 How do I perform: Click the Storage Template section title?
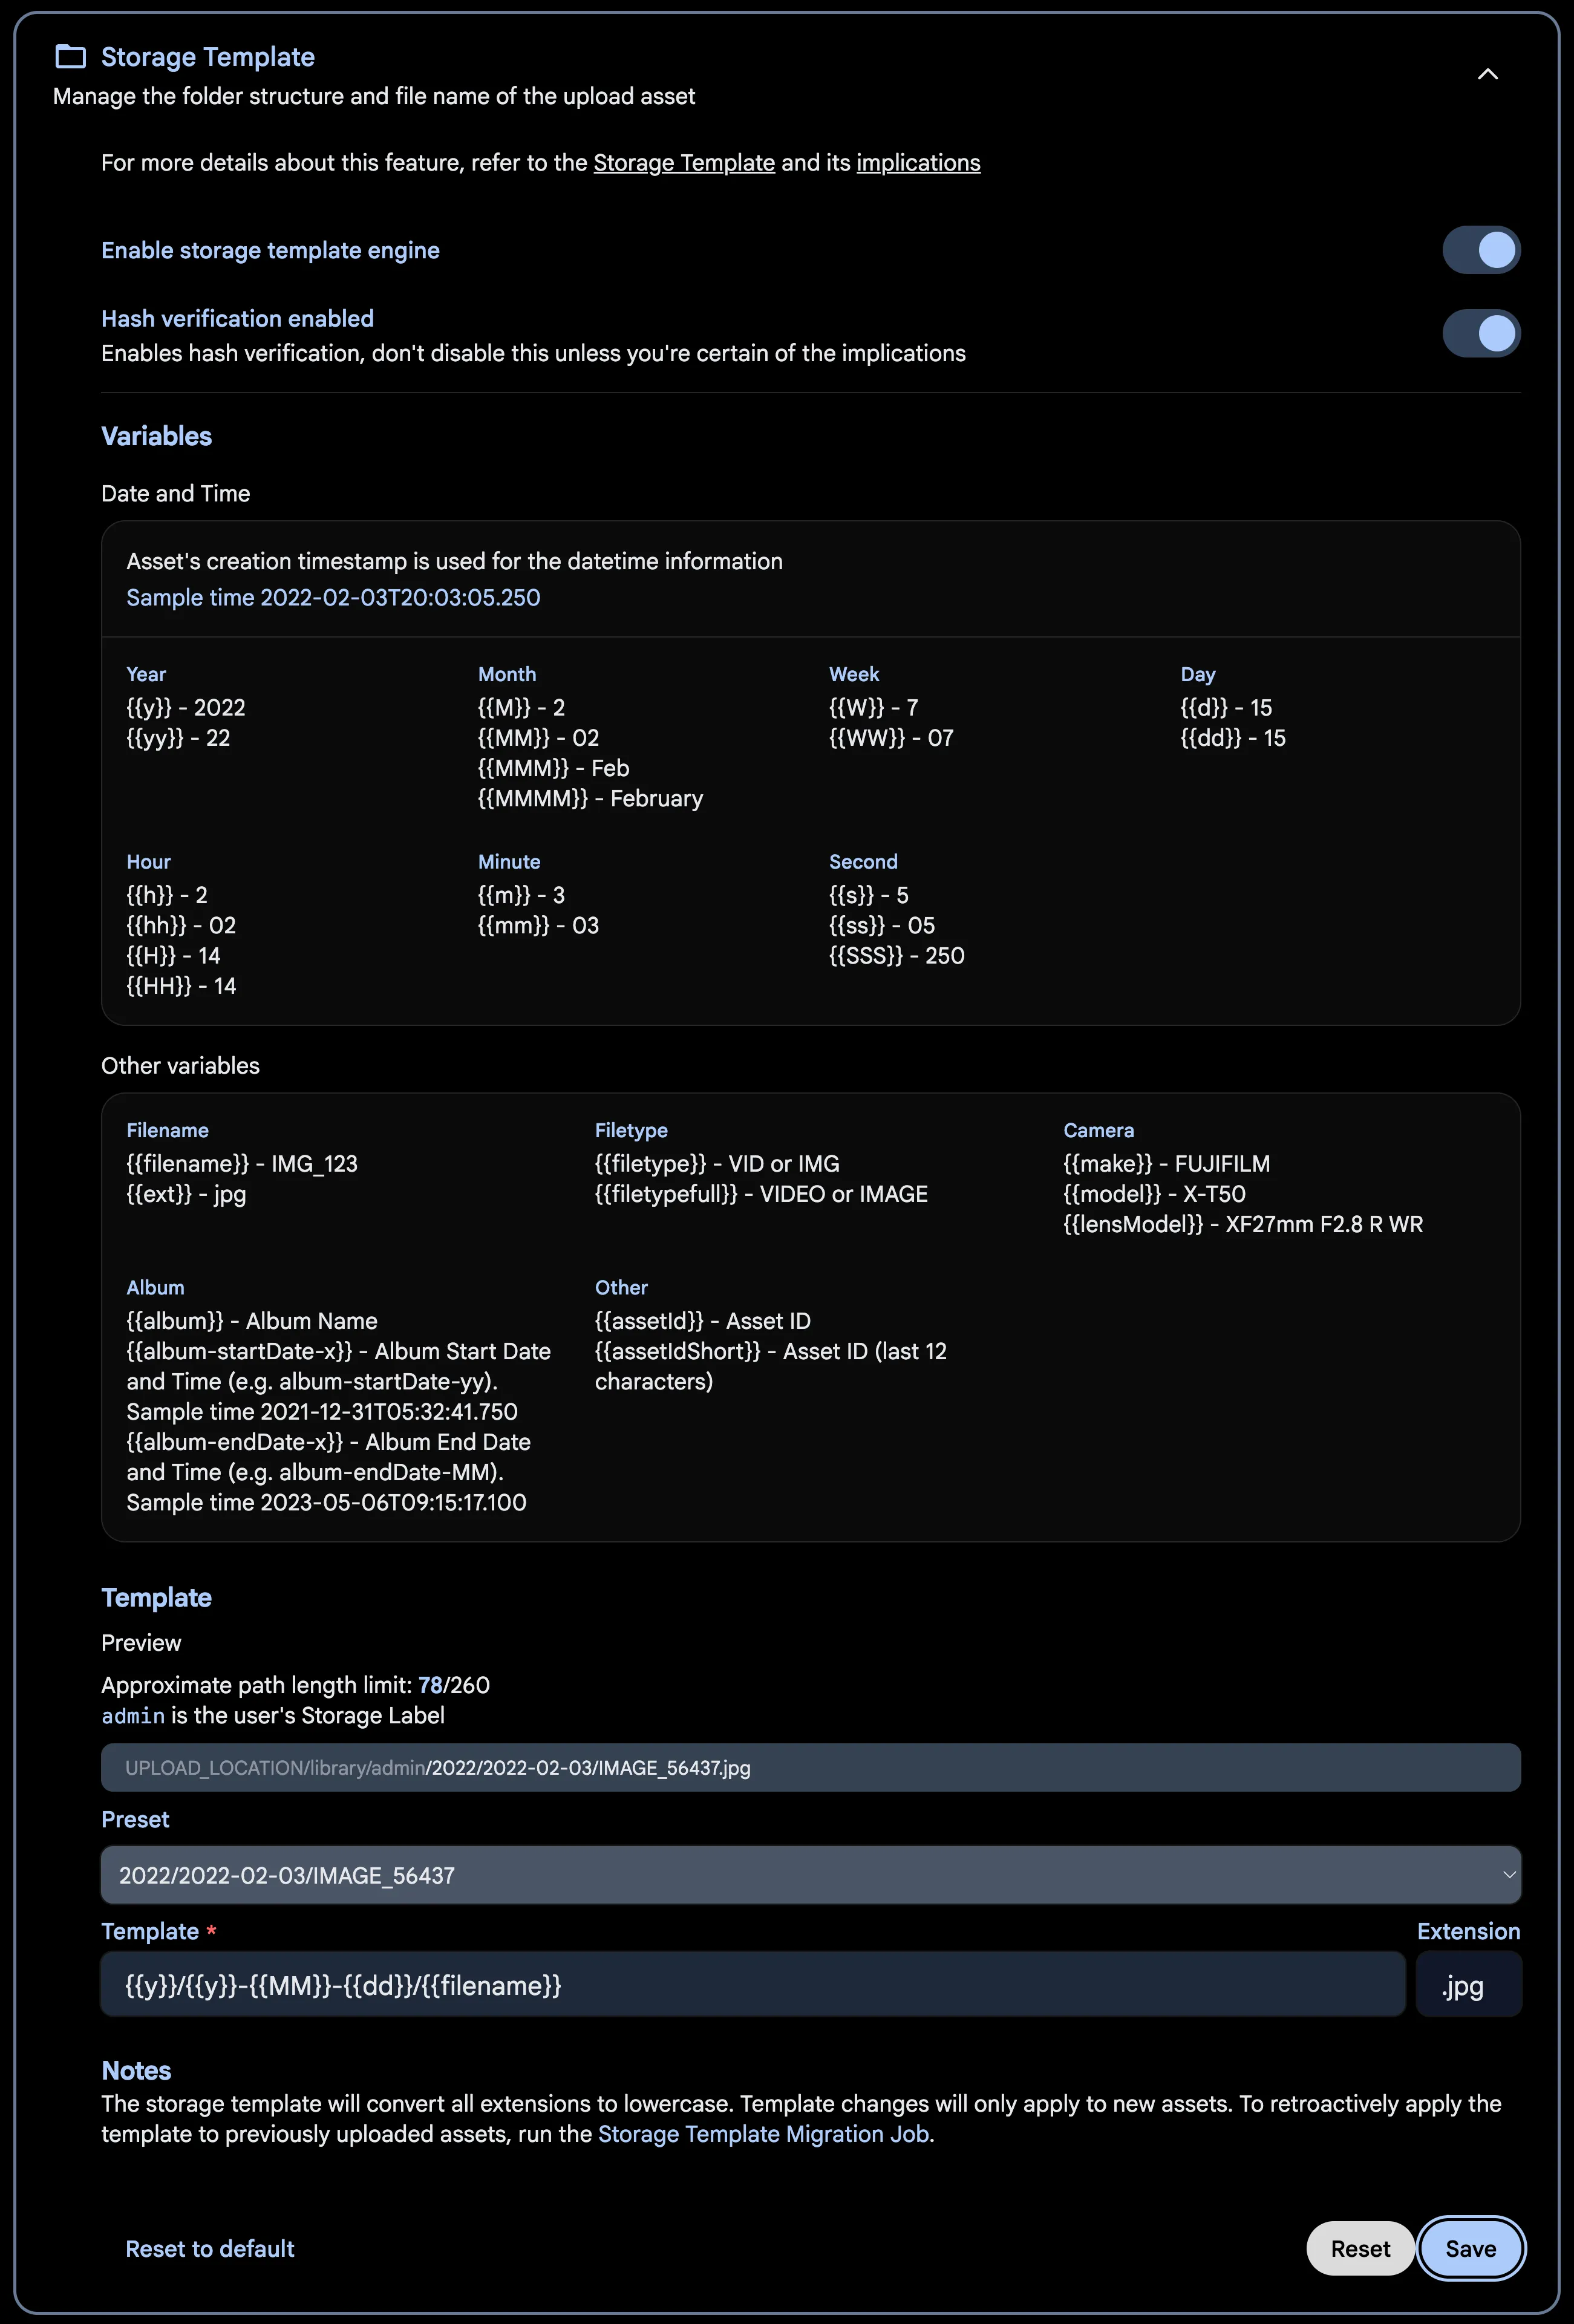pos(207,57)
